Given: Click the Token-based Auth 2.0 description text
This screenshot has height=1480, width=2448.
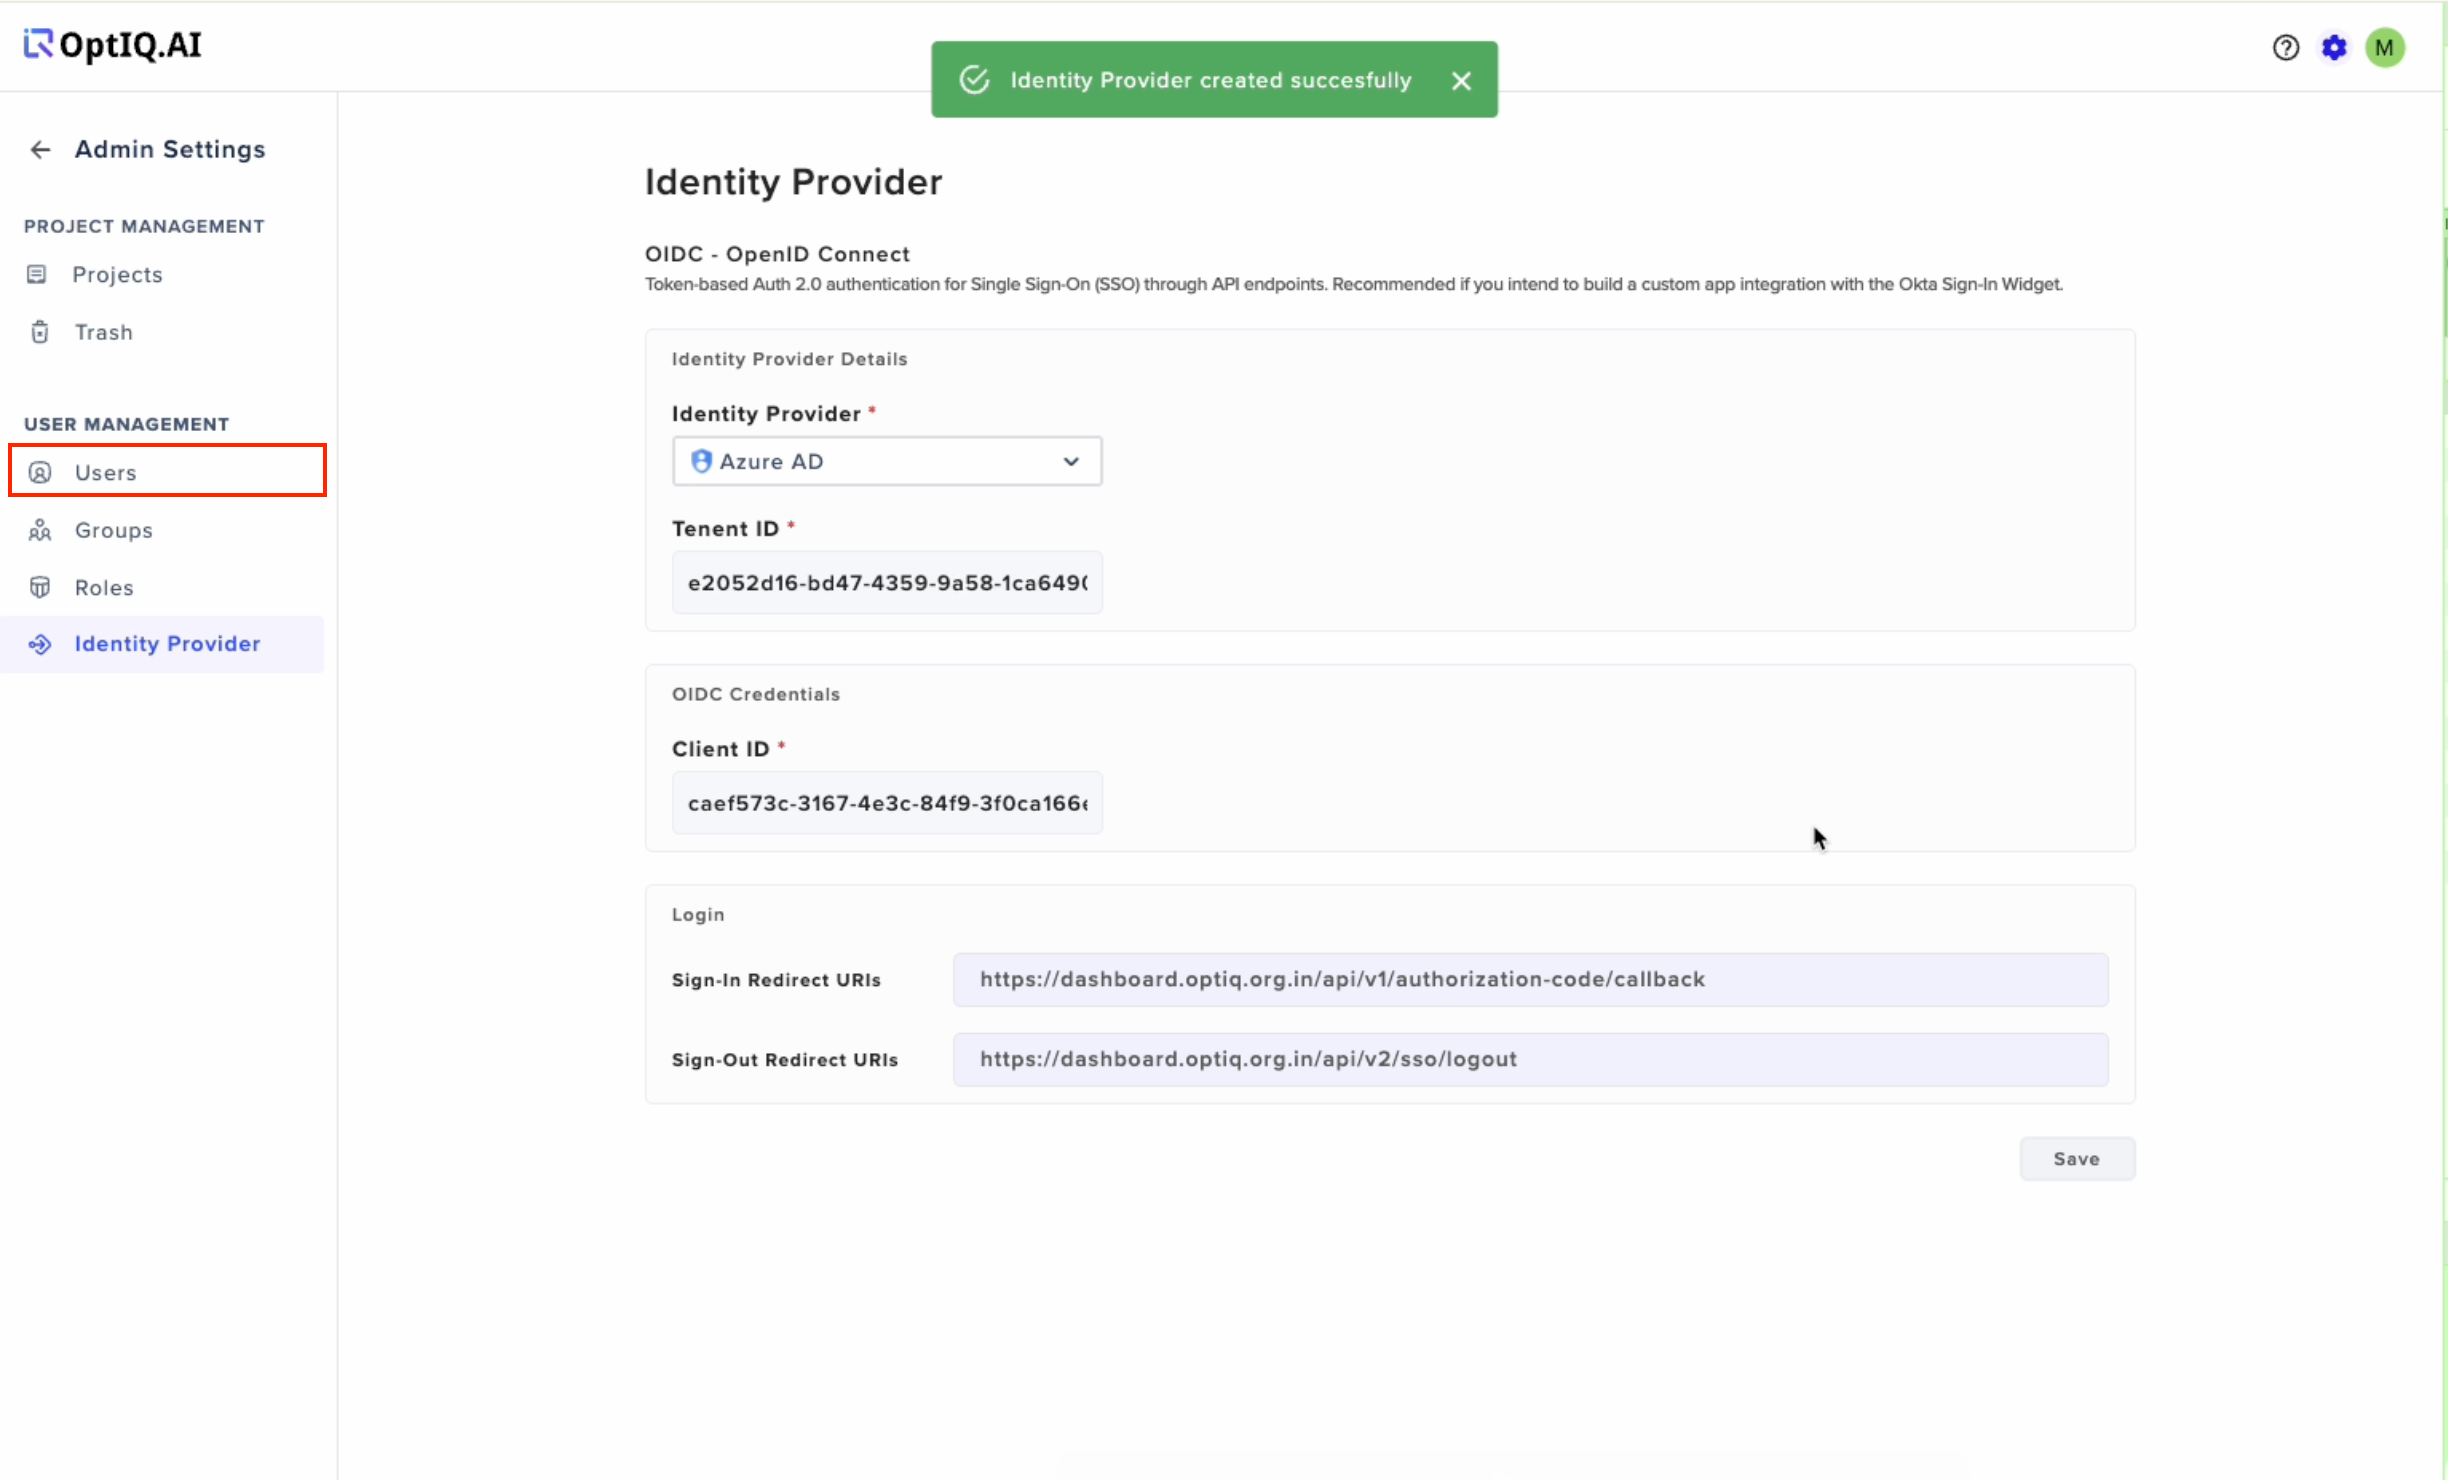Looking at the screenshot, I should point(1353,285).
